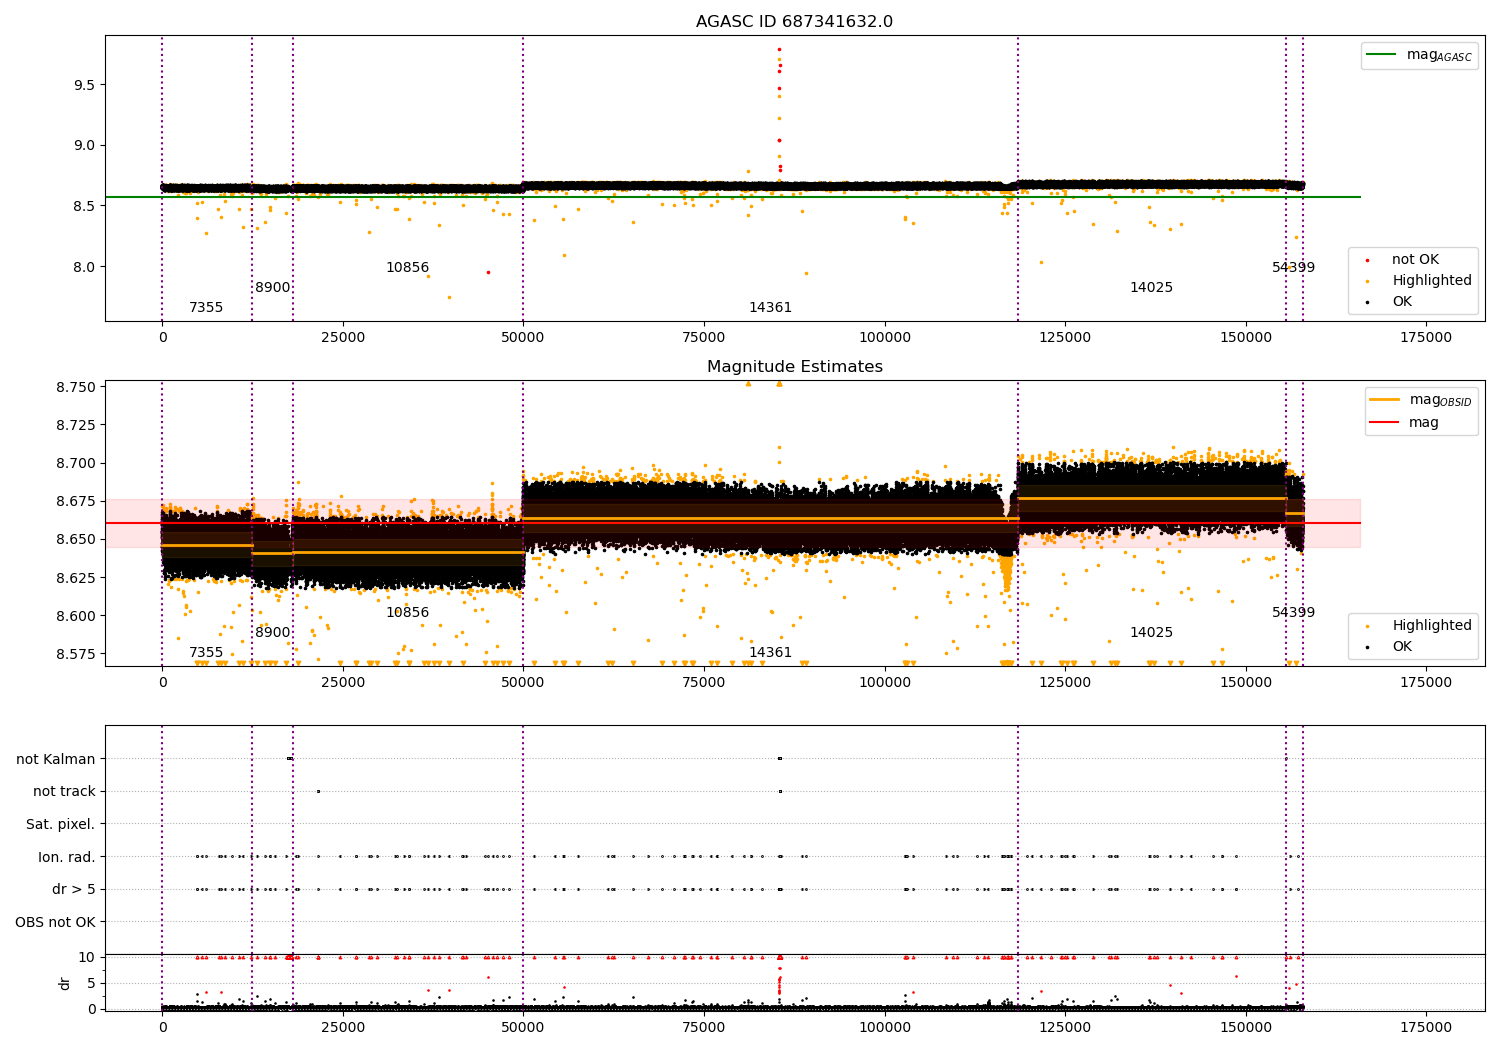Click OBSID label 8900 in AGASC ID plot
Screen dimensions: 1500x1050
(x=272, y=287)
